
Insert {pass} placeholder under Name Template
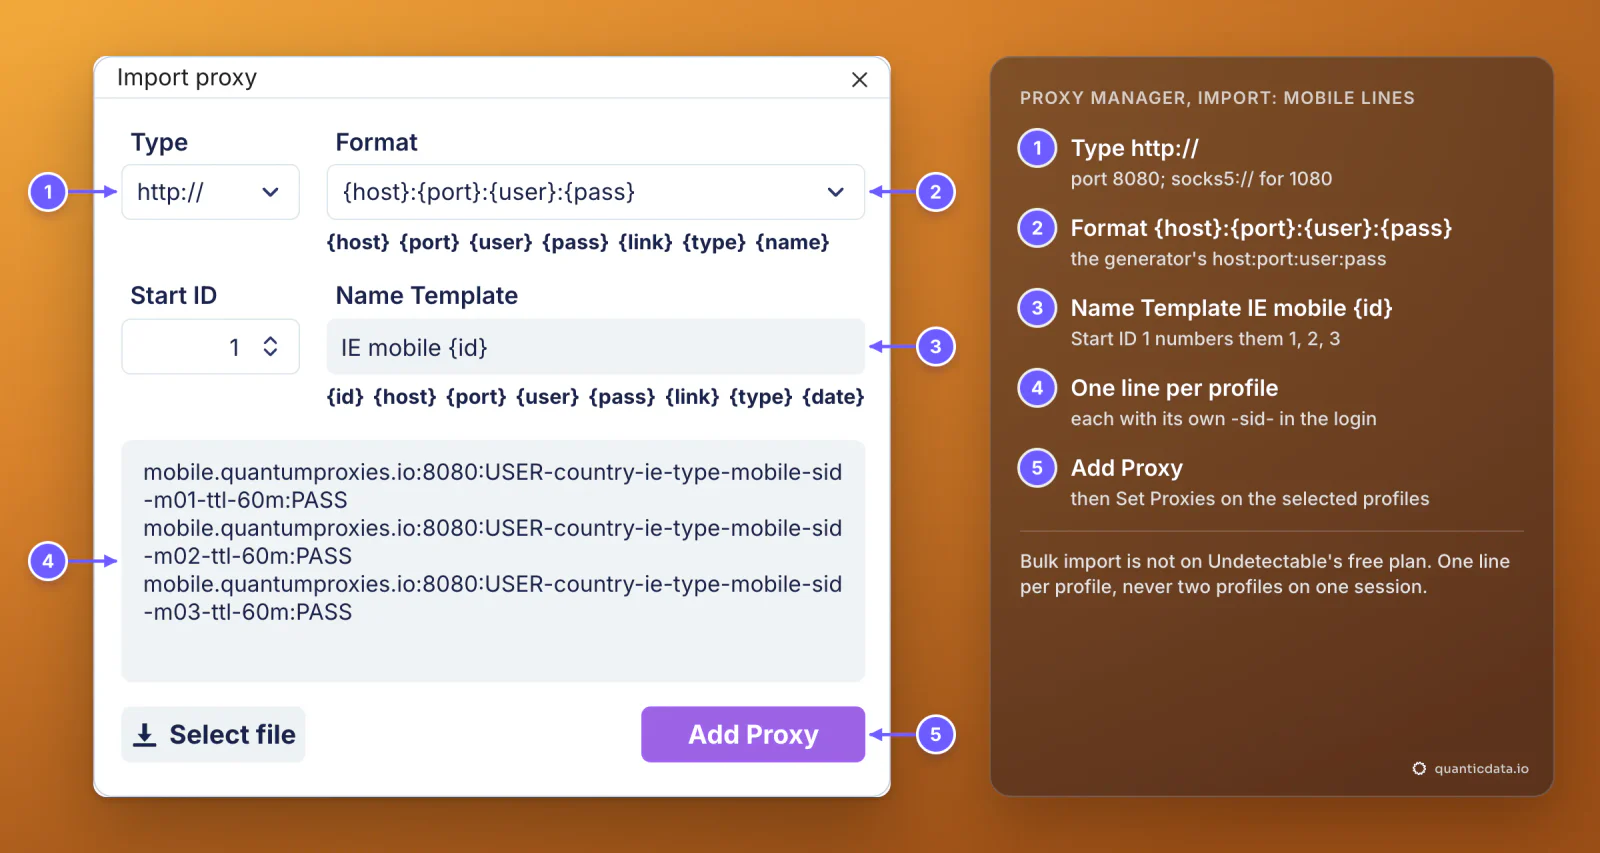(622, 397)
